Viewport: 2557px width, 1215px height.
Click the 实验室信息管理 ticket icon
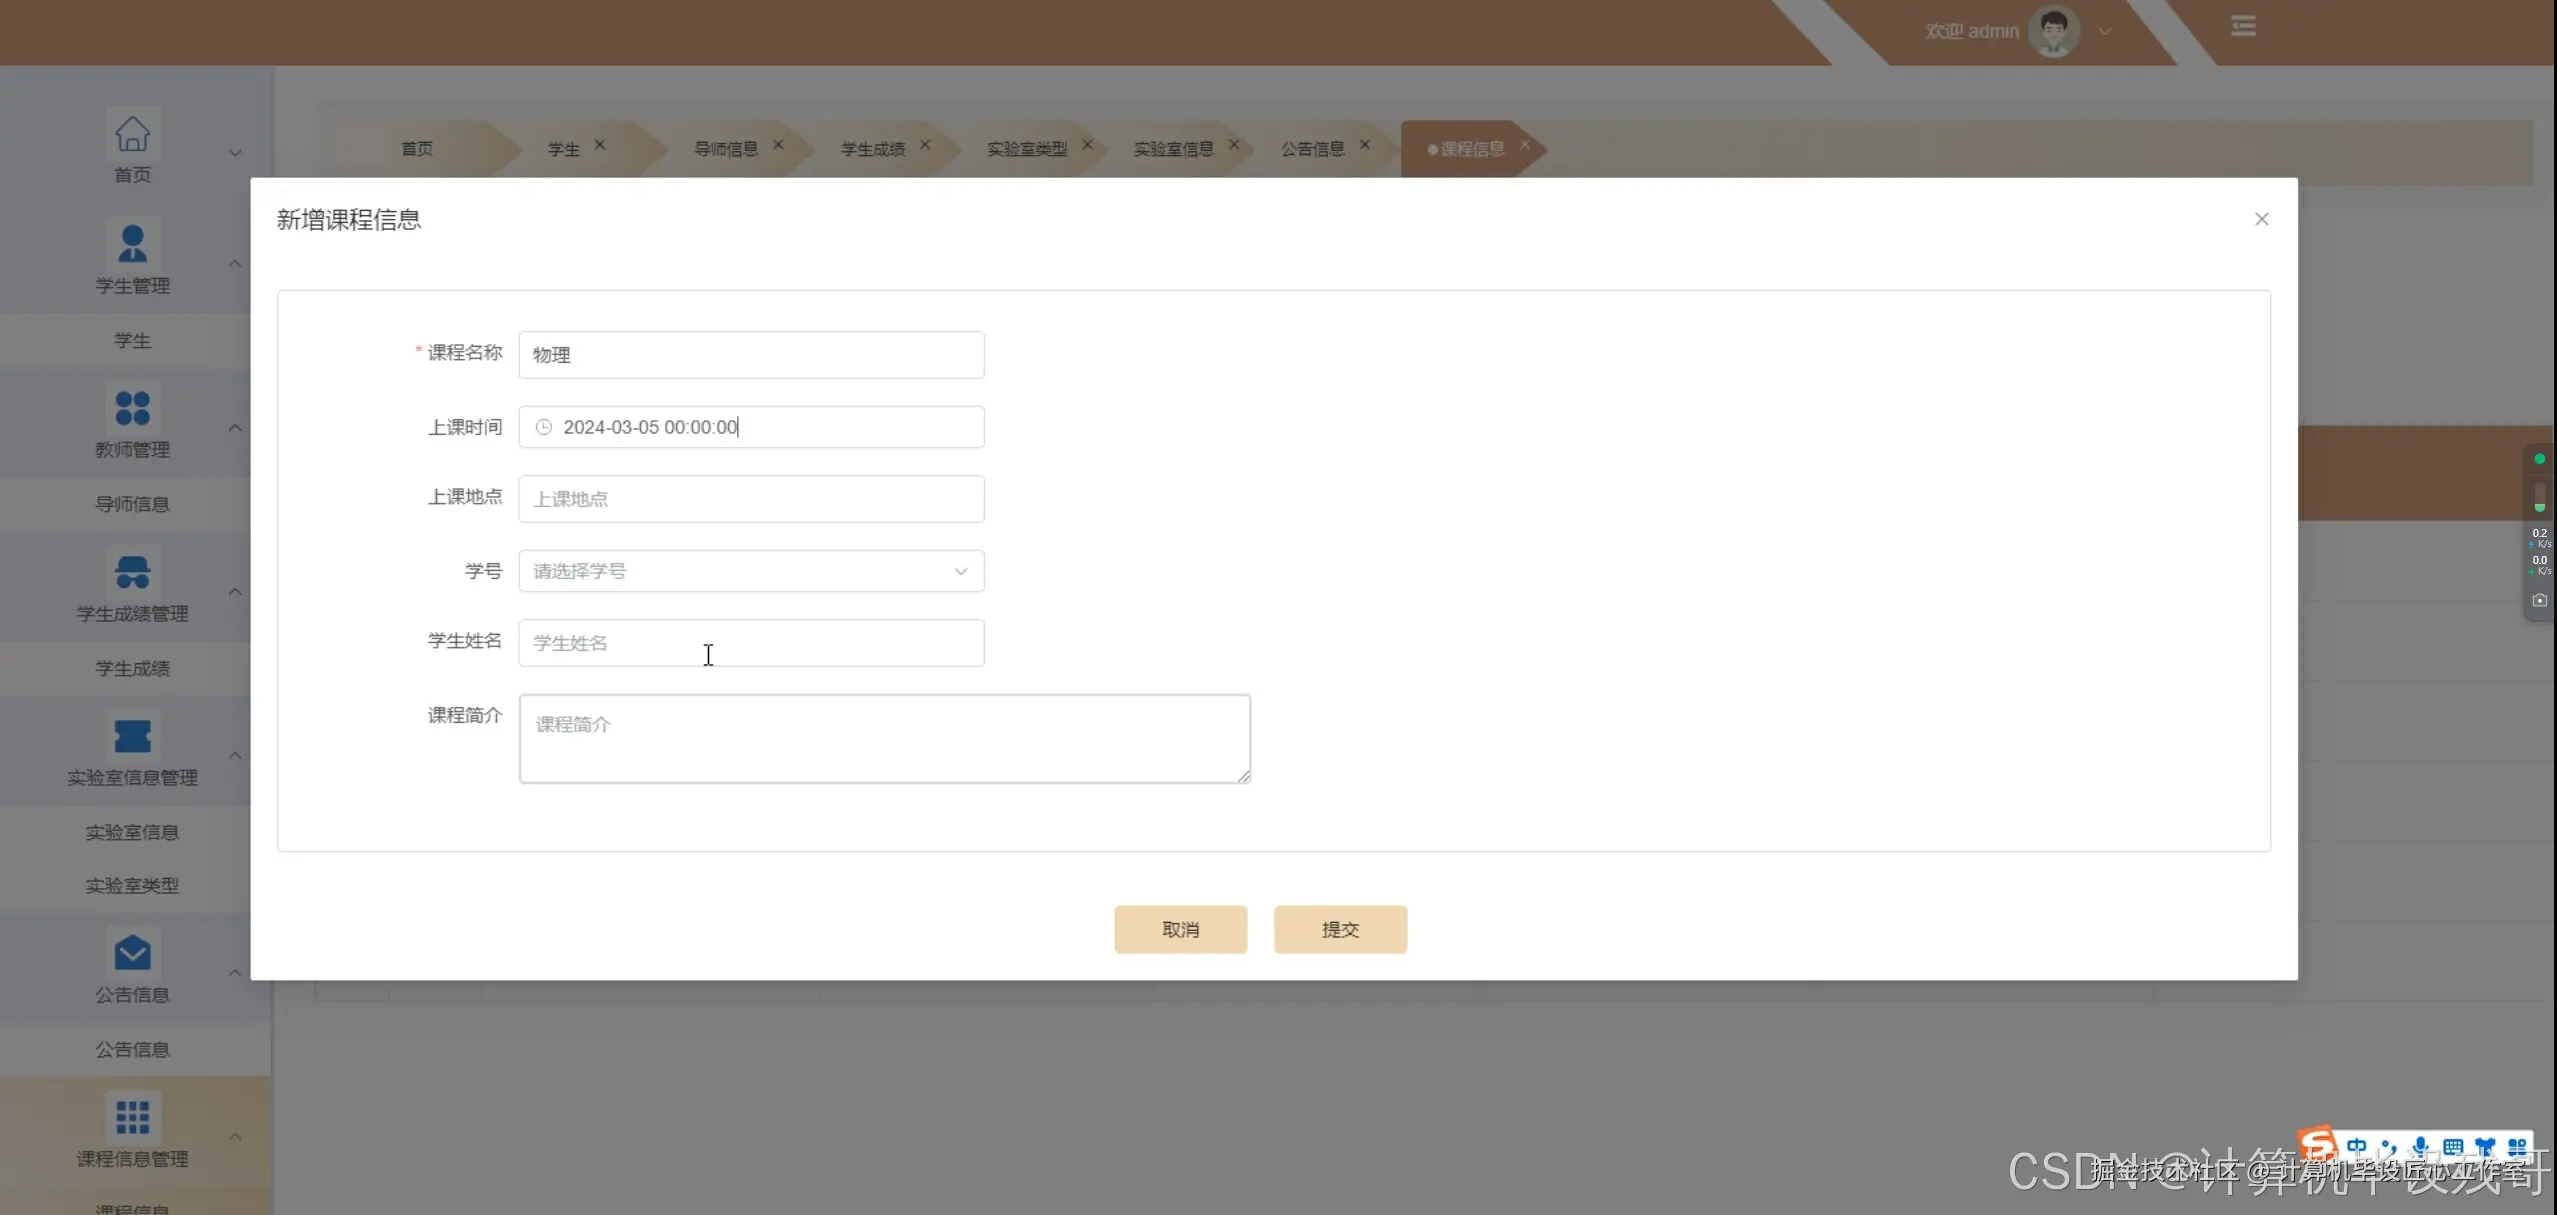(x=132, y=736)
